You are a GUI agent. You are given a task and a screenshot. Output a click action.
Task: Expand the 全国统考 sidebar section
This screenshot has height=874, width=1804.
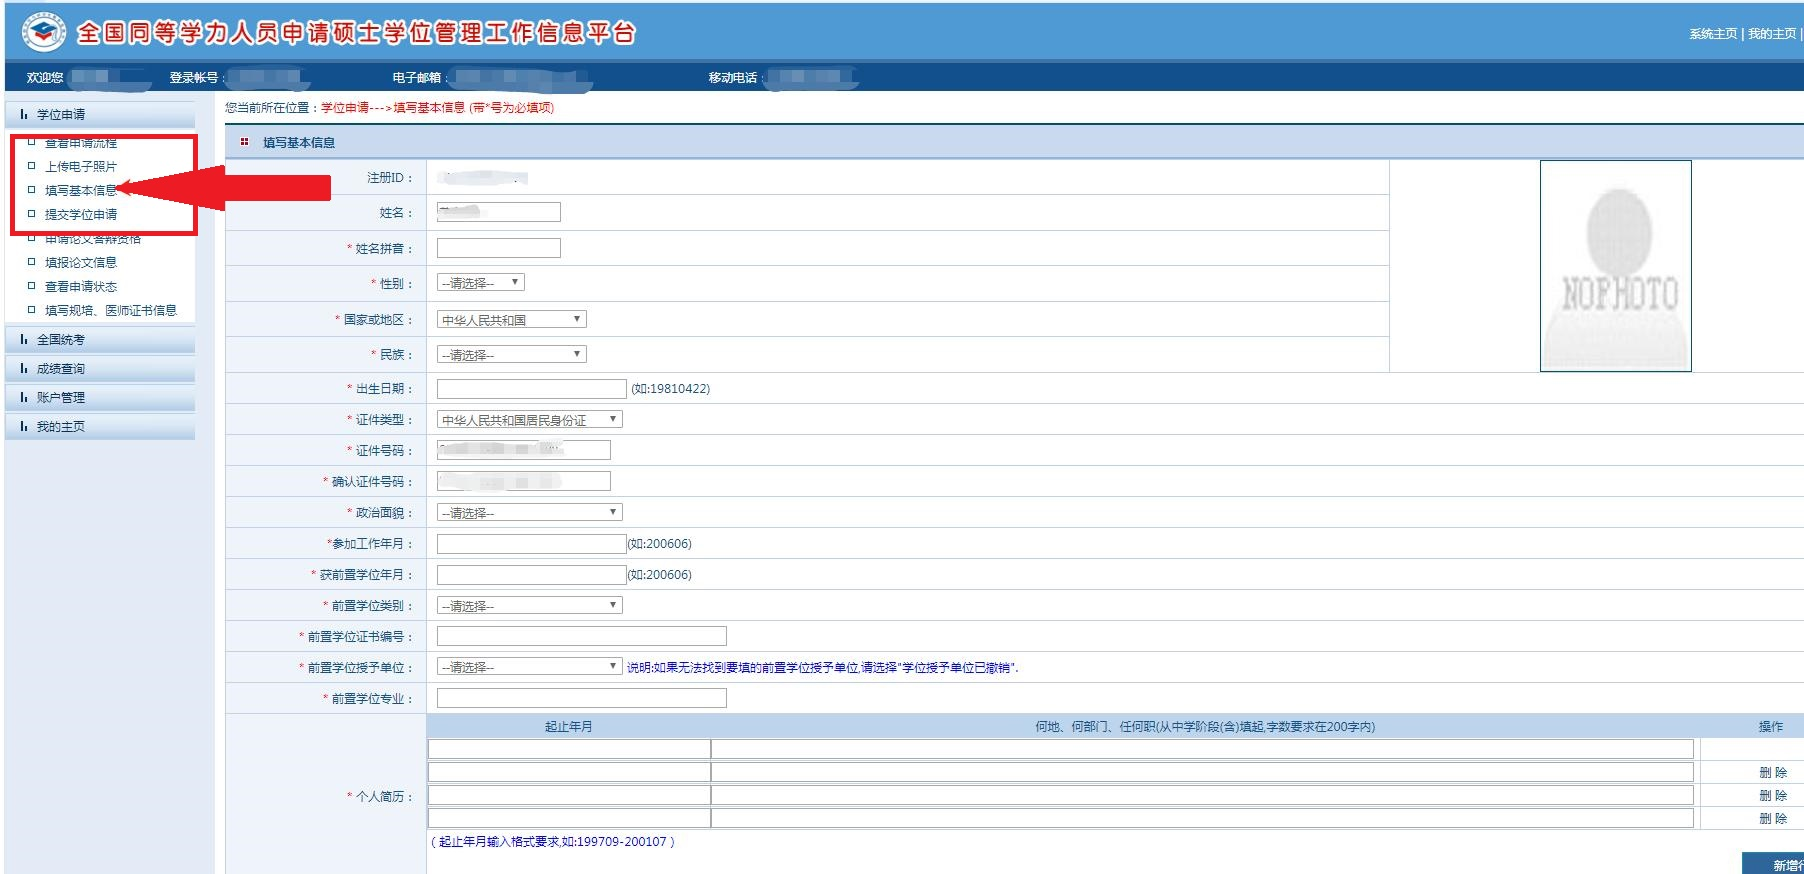point(61,340)
